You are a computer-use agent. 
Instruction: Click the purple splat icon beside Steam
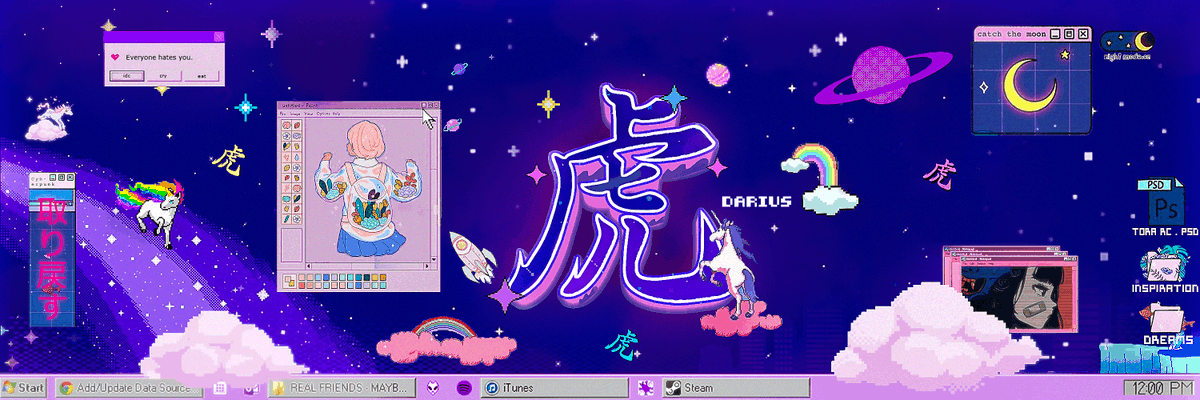pos(646,388)
